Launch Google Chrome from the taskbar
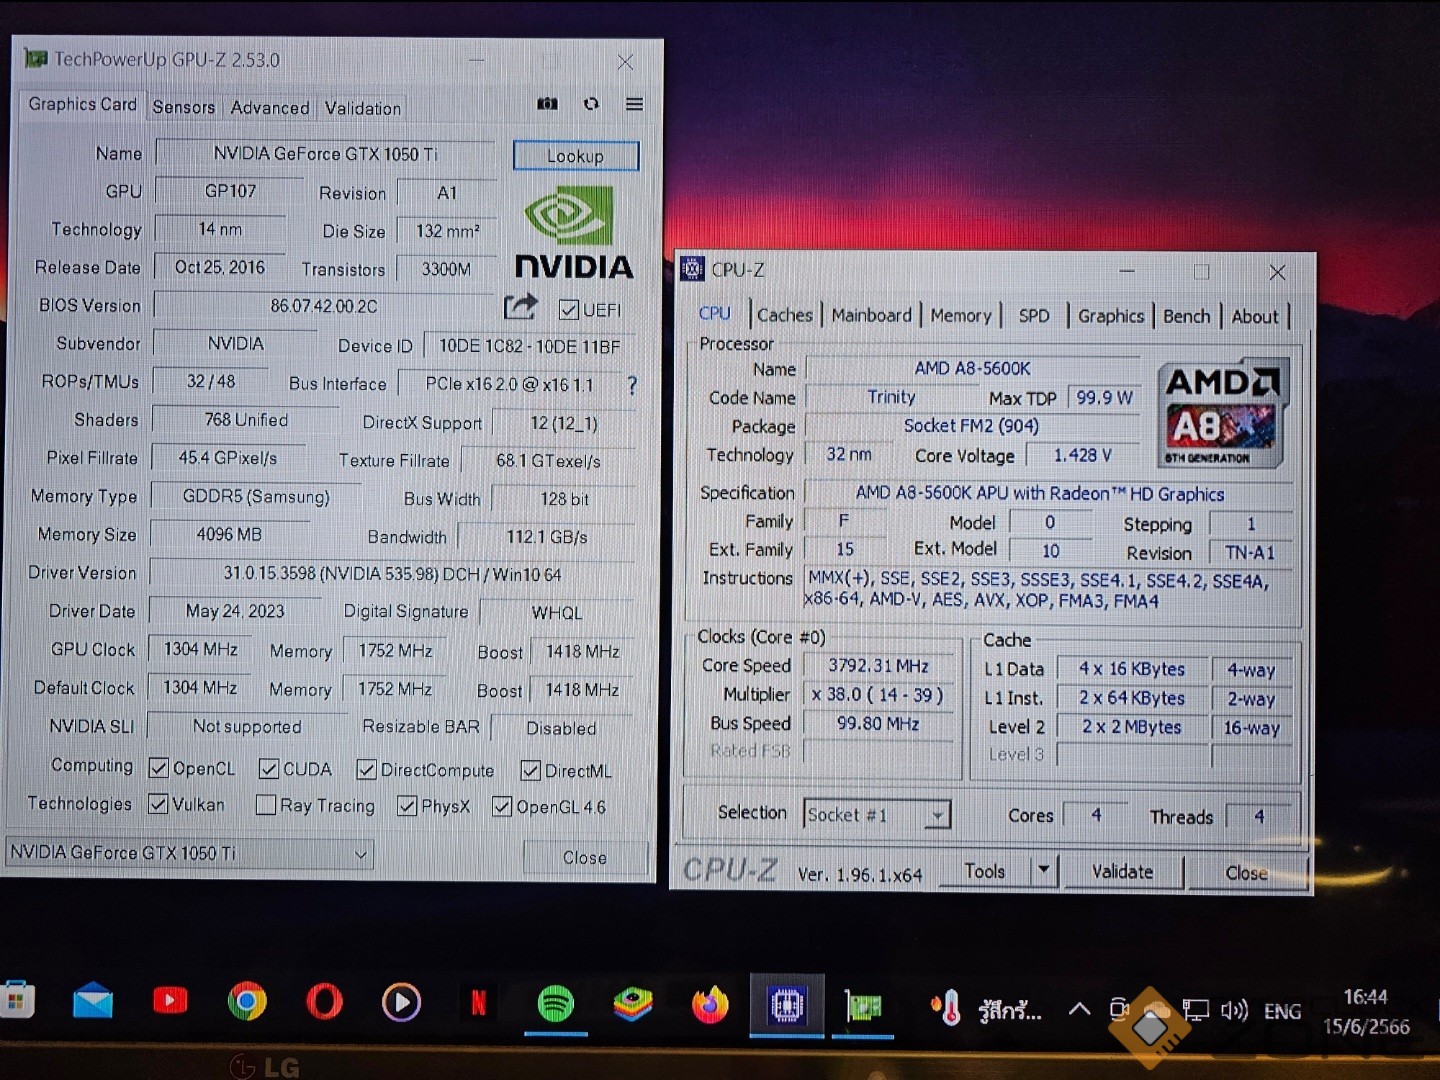The image size is (1440, 1080). (x=247, y=1001)
